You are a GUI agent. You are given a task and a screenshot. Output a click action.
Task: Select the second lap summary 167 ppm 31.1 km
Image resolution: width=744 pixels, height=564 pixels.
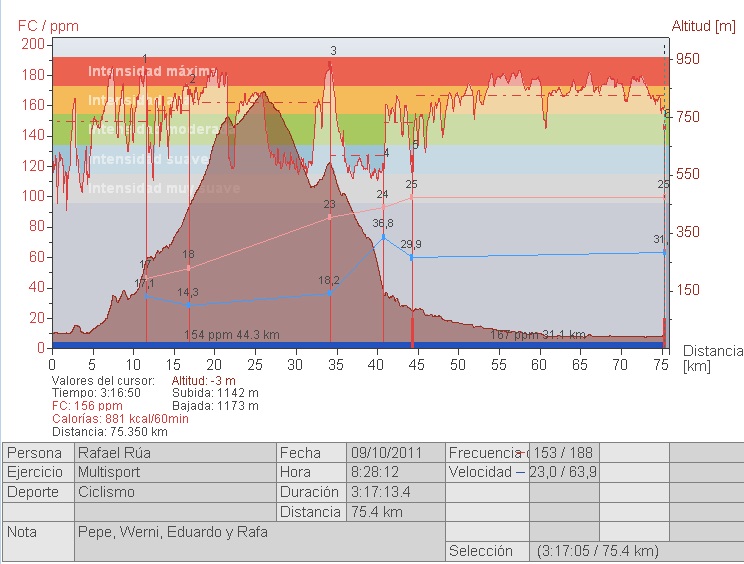538,334
